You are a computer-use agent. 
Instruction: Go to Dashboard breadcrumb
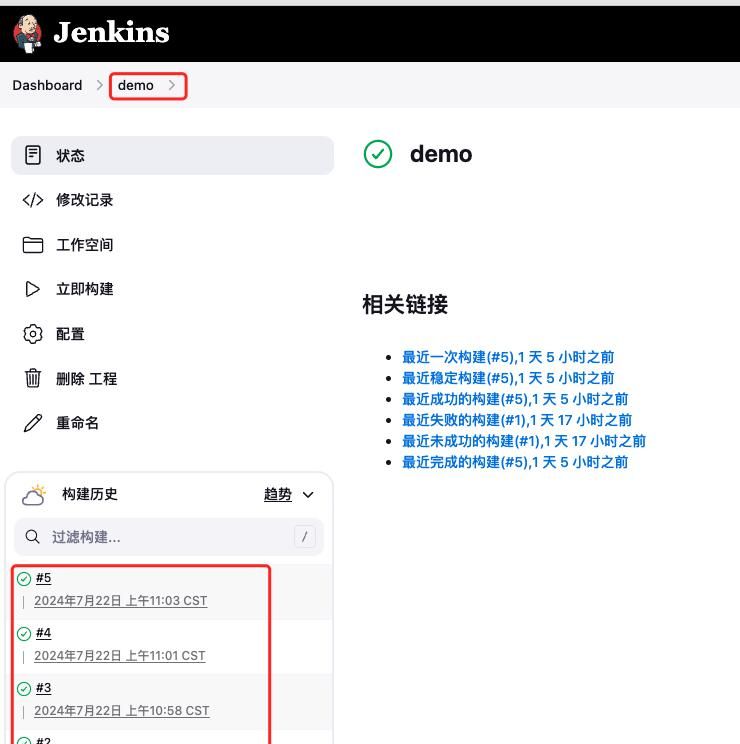pos(47,85)
